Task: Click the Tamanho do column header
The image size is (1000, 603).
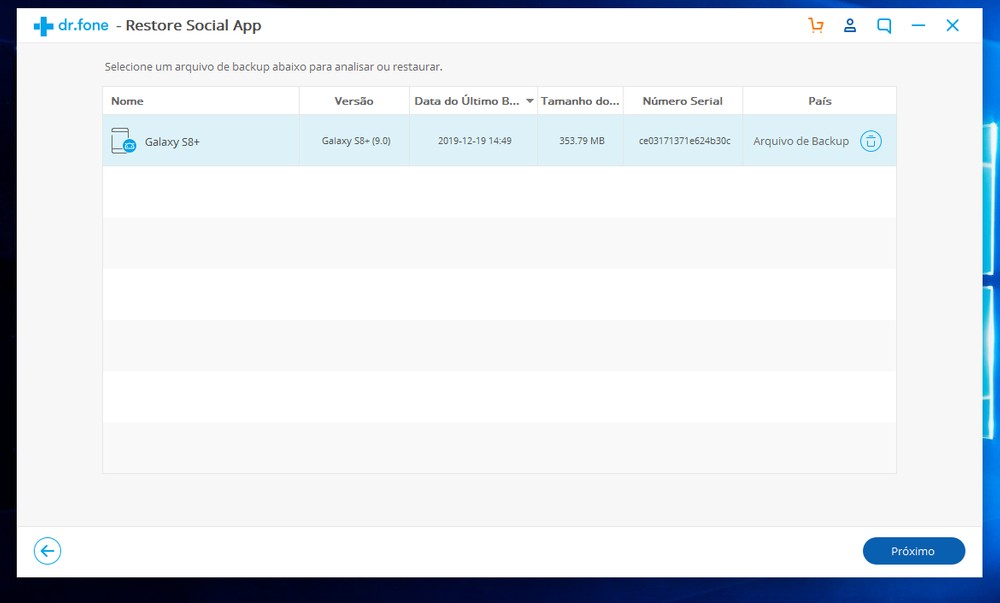Action: point(580,101)
